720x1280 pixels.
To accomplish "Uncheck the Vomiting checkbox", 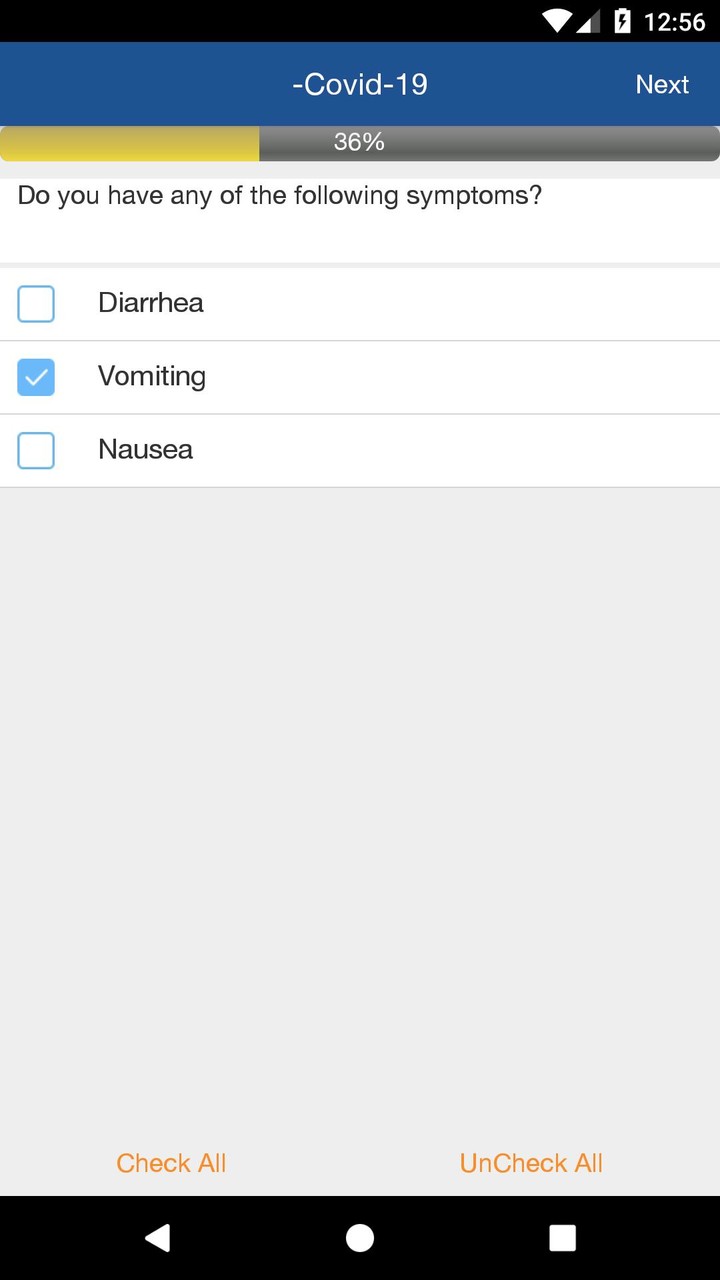I will tap(36, 377).
